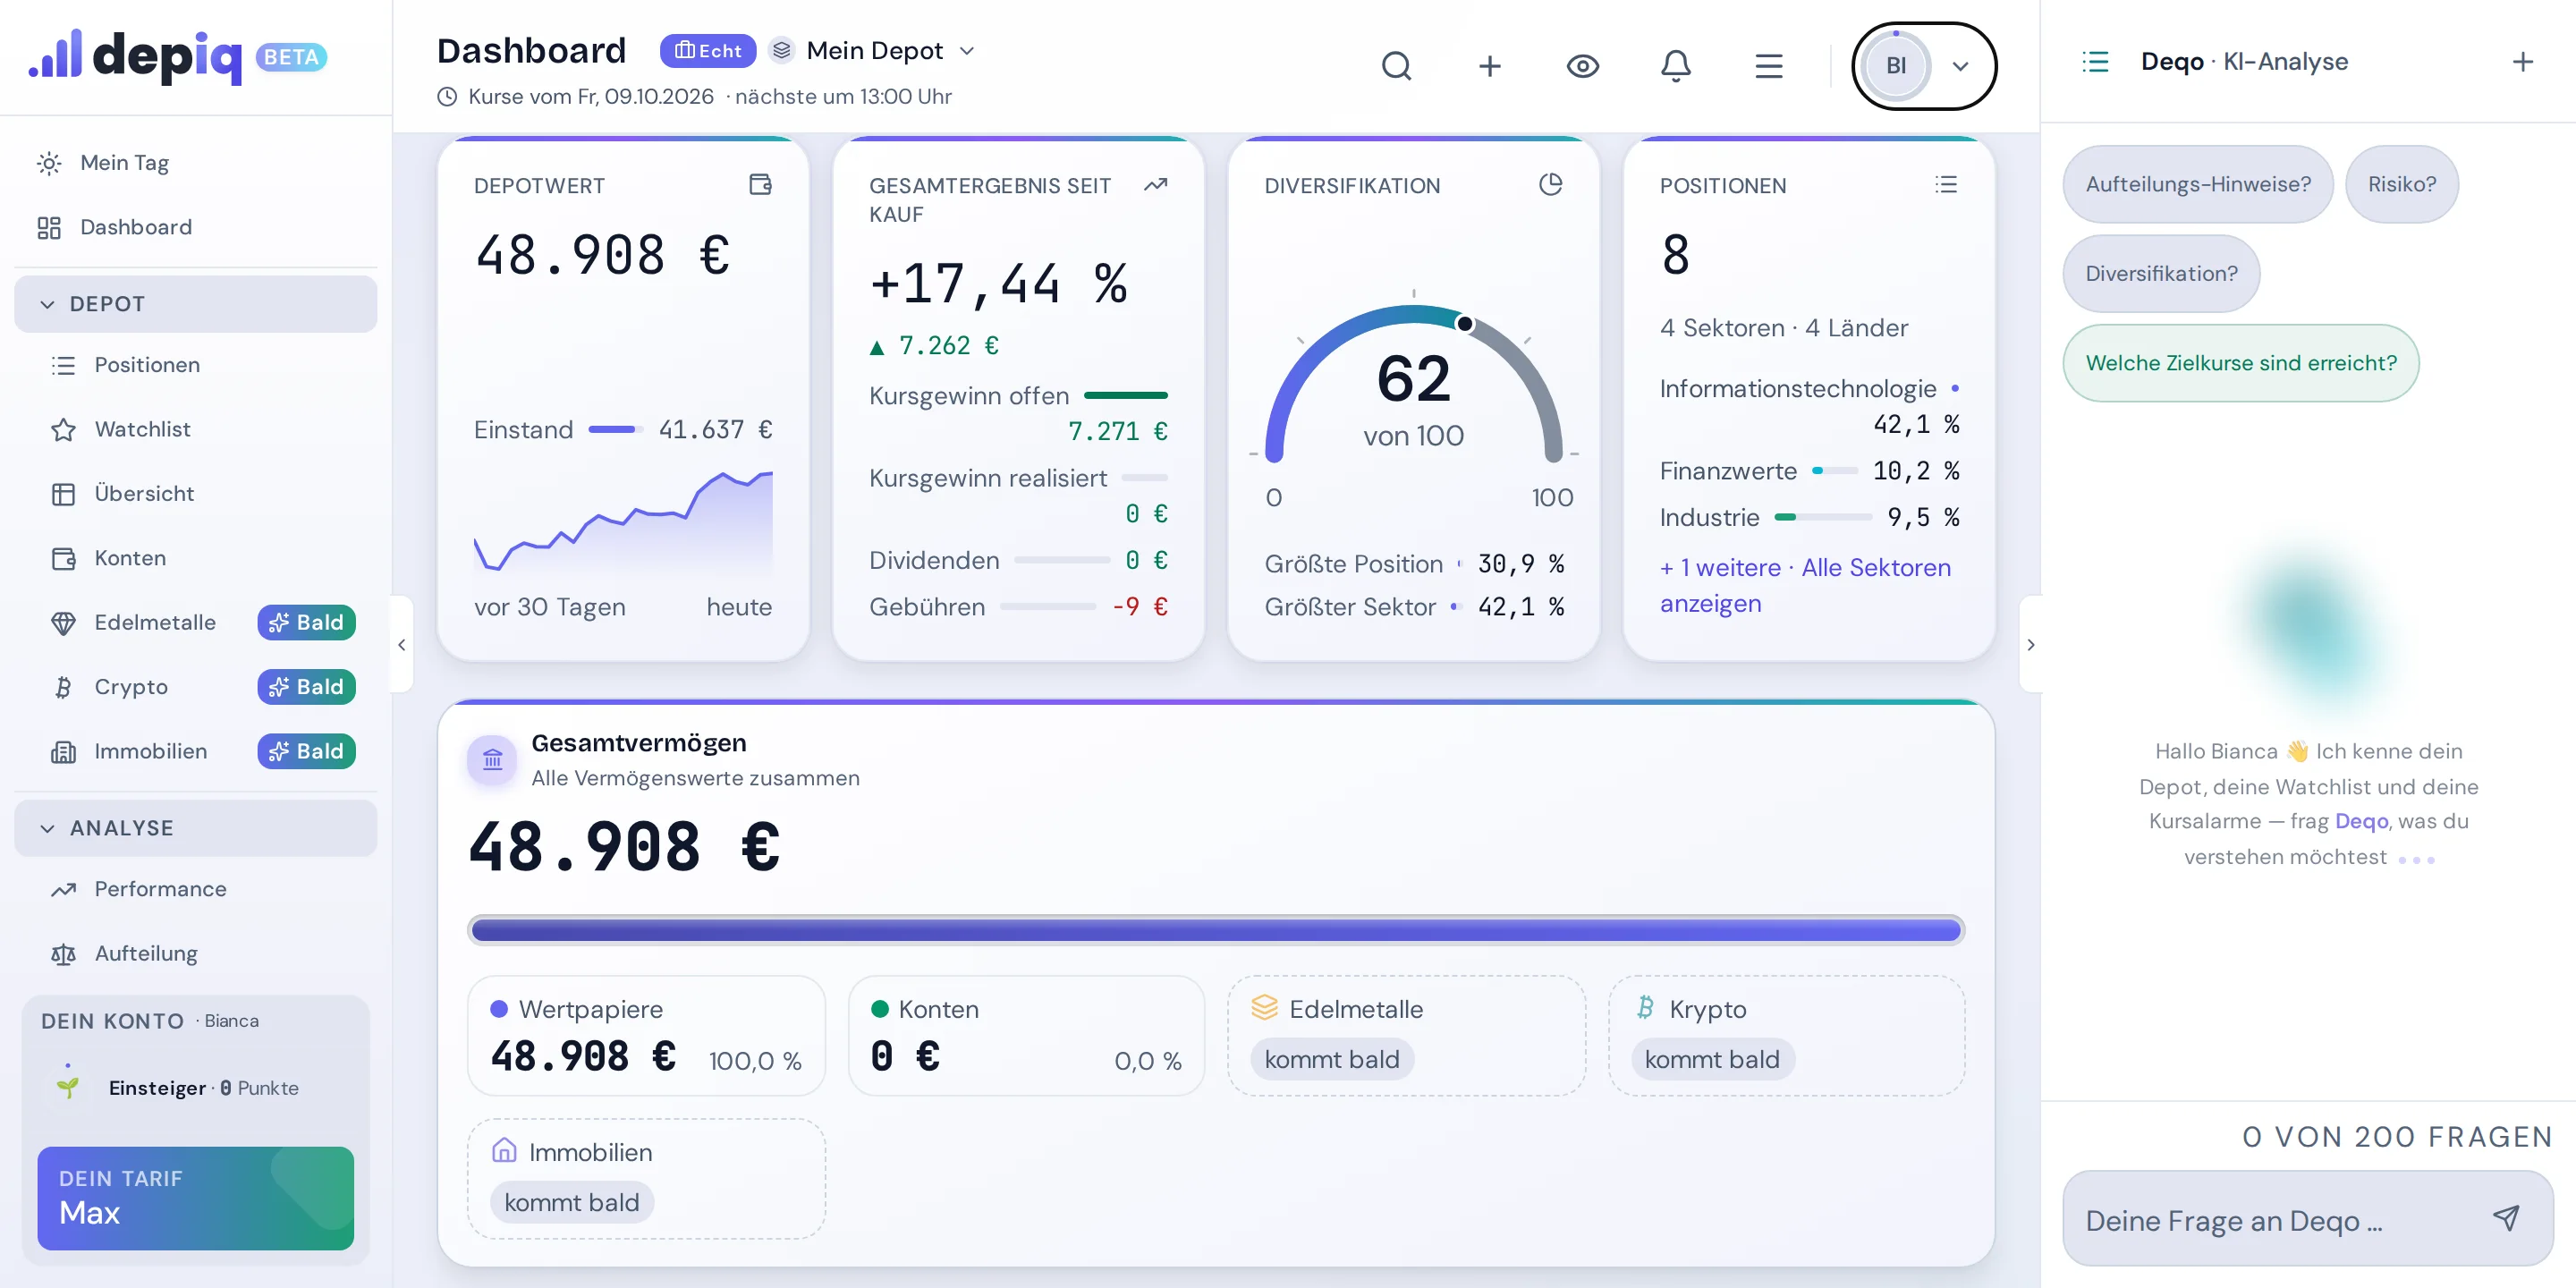The height and width of the screenshot is (1288, 2576).
Task: Open the Mein Depot selector dropdown
Action: 872,50
